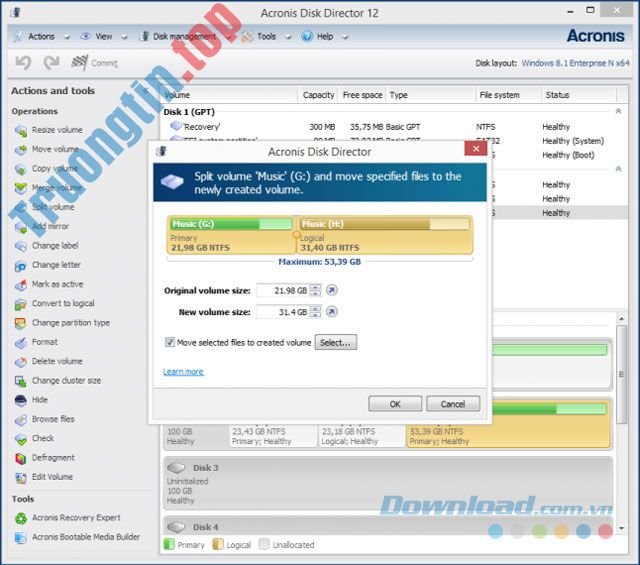Select the Change label icon
The image size is (640, 565).
20,246
